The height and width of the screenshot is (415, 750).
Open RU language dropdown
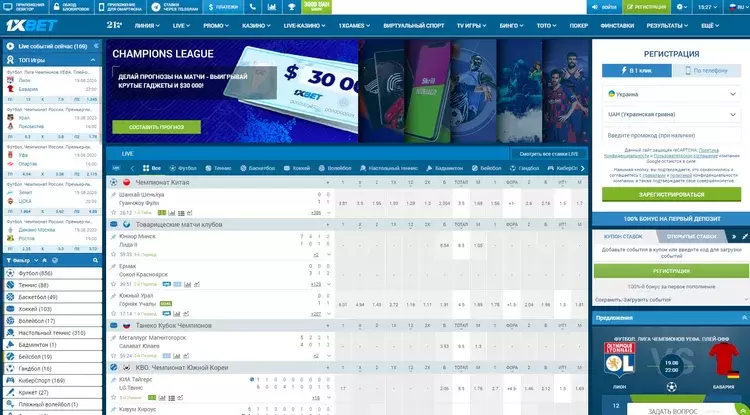point(737,7)
